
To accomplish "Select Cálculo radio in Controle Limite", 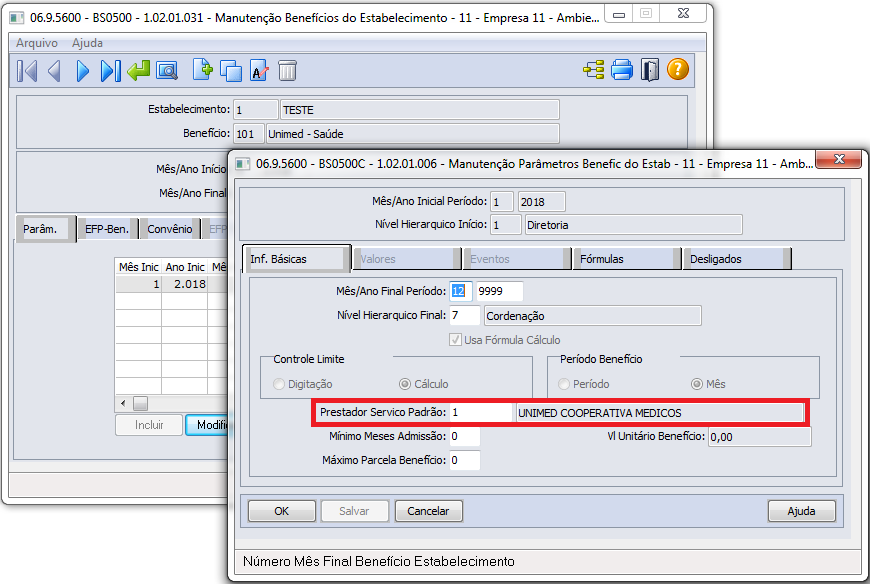I will (x=405, y=384).
